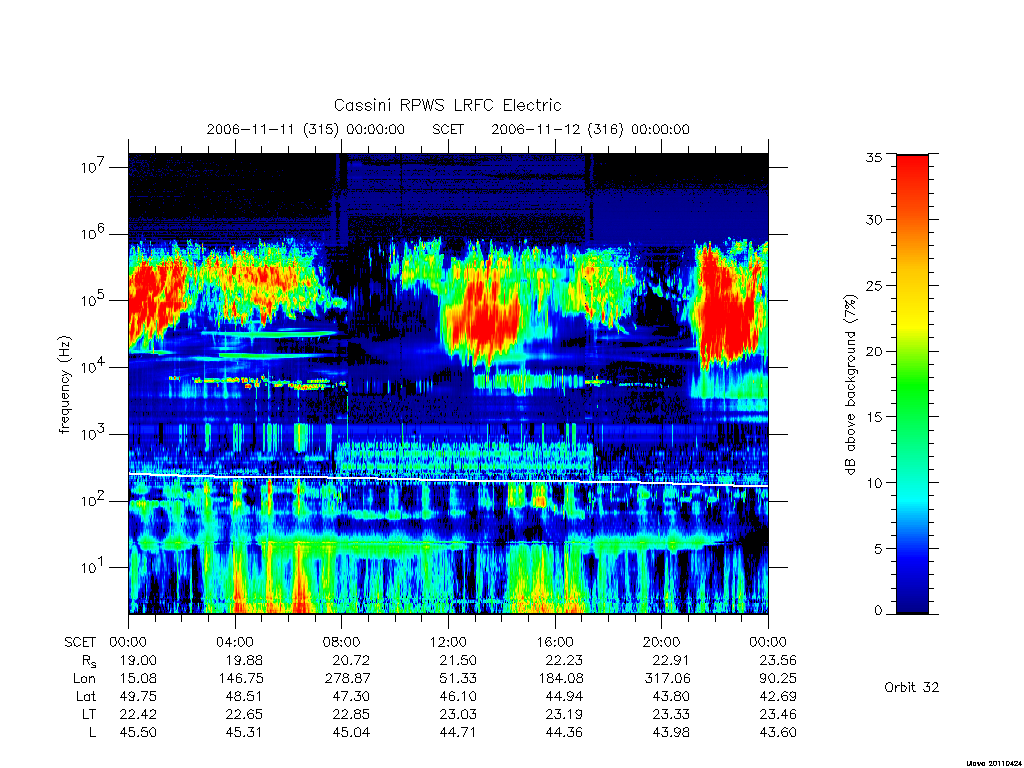Image resolution: width=1024 pixels, height=768 pixels.
Task: Click the 10^1 frequency tick label
Action: tap(94, 566)
